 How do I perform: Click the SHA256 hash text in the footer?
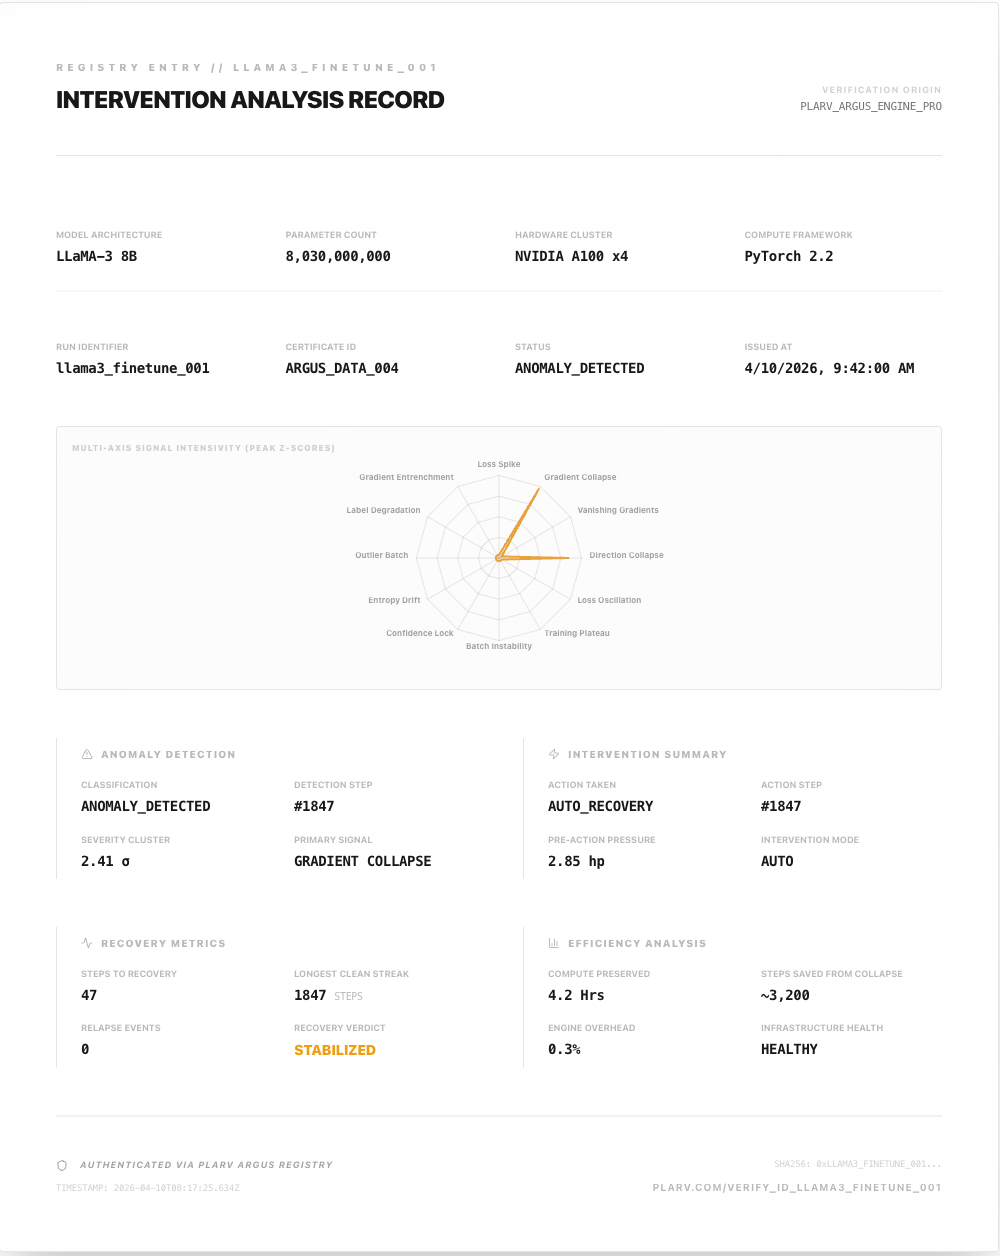857,1164
